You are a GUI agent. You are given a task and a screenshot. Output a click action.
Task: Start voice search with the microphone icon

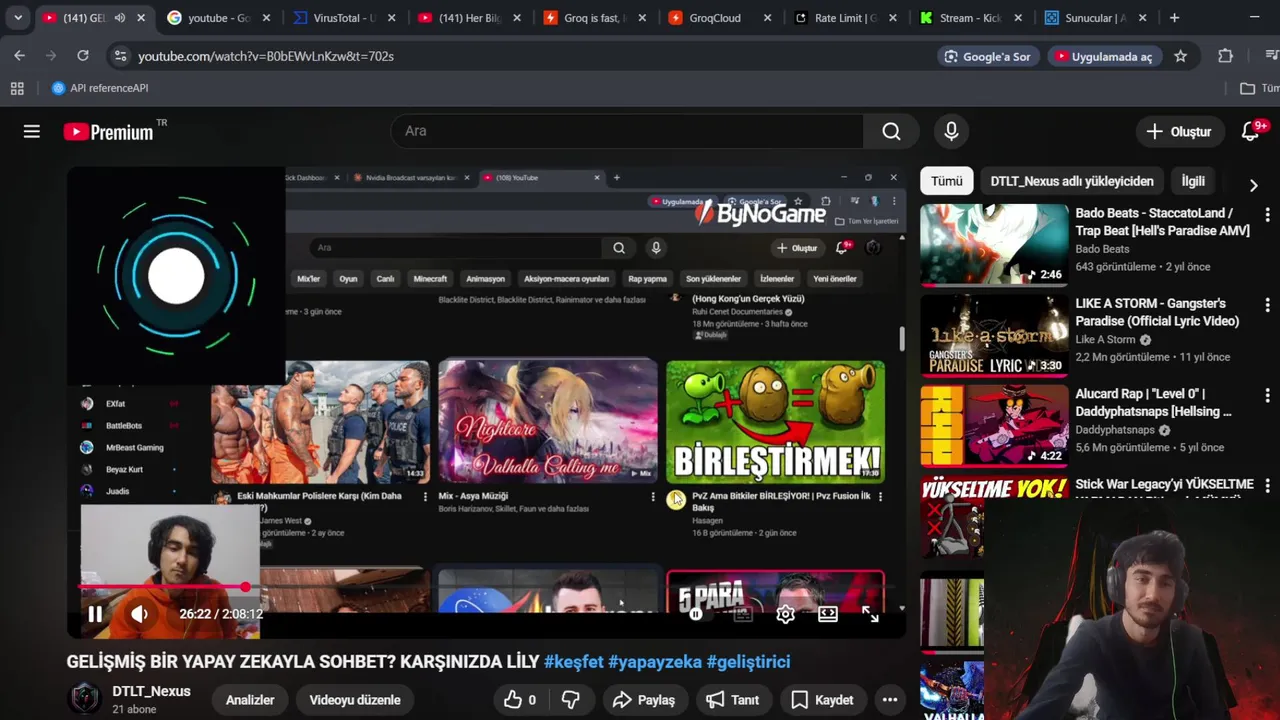point(951,131)
